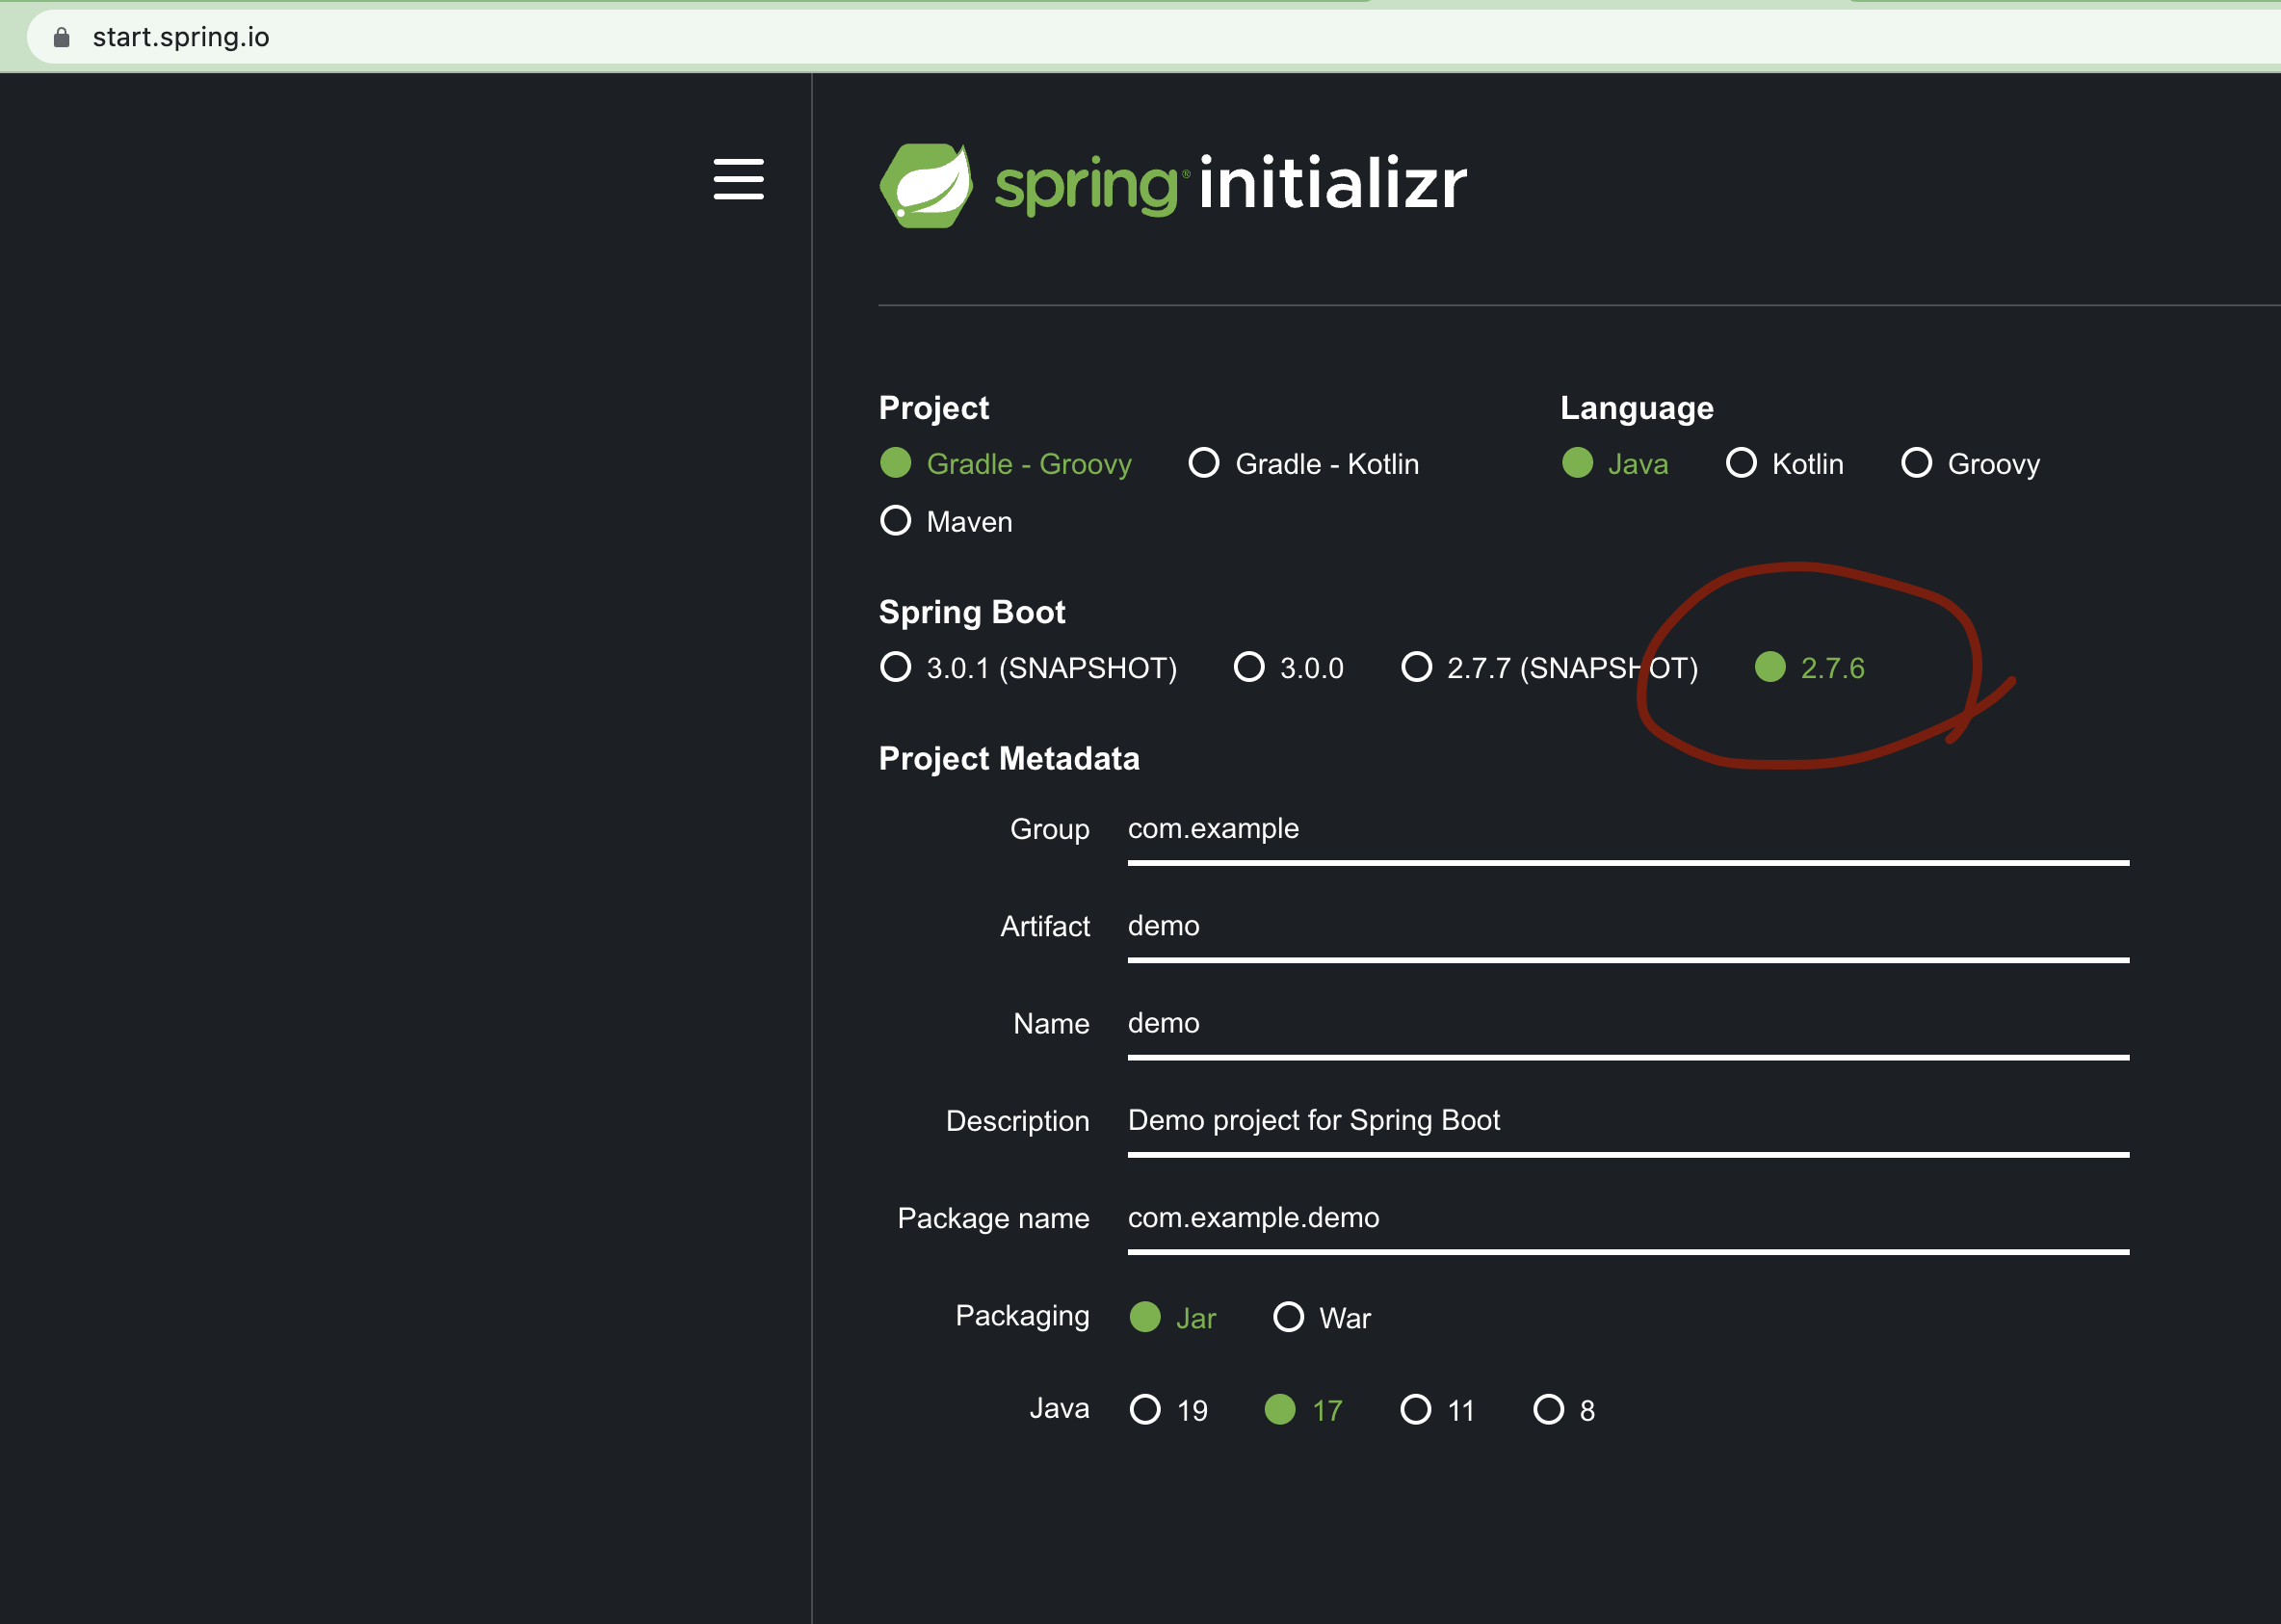Choose Java version 8
This screenshot has height=1624, width=2281.
pyautogui.click(x=1564, y=1410)
